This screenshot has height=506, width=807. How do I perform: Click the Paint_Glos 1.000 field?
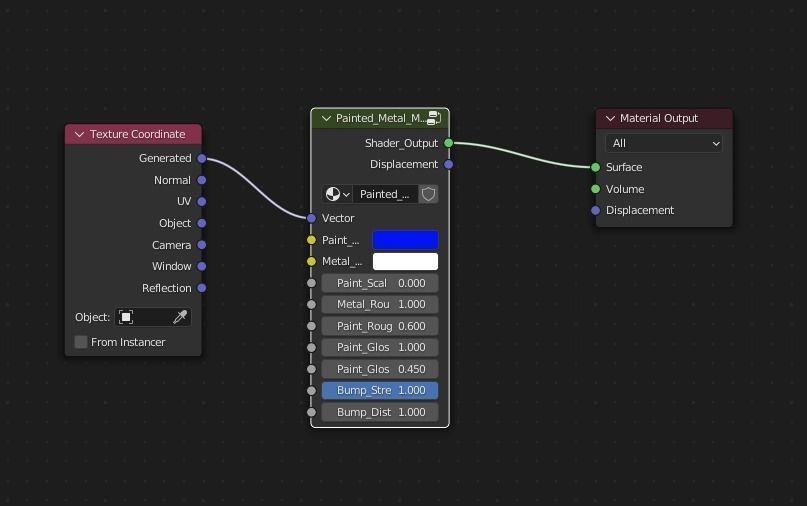[x=380, y=347]
